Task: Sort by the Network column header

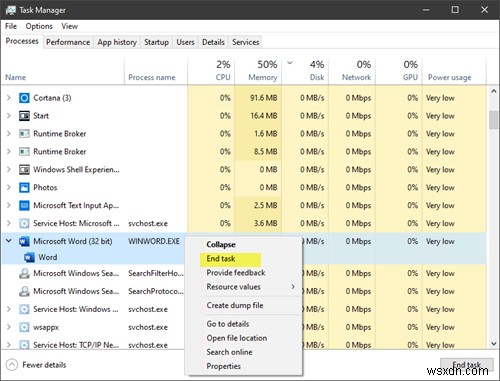Action: tap(352, 71)
